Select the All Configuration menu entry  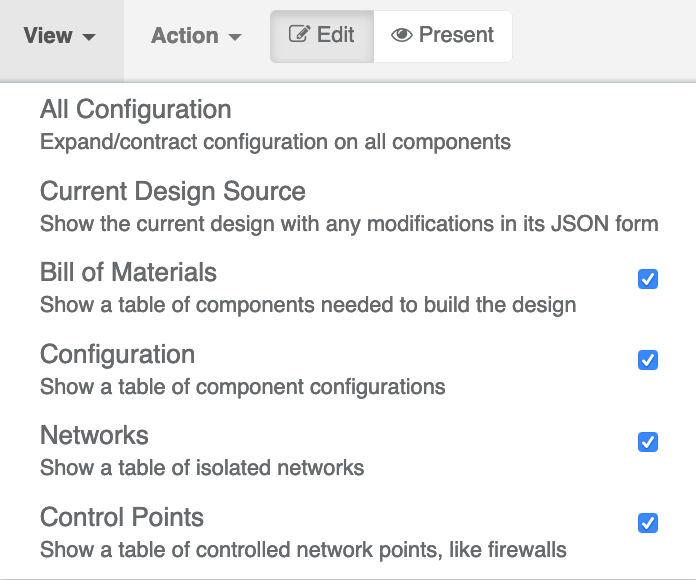[x=135, y=109]
